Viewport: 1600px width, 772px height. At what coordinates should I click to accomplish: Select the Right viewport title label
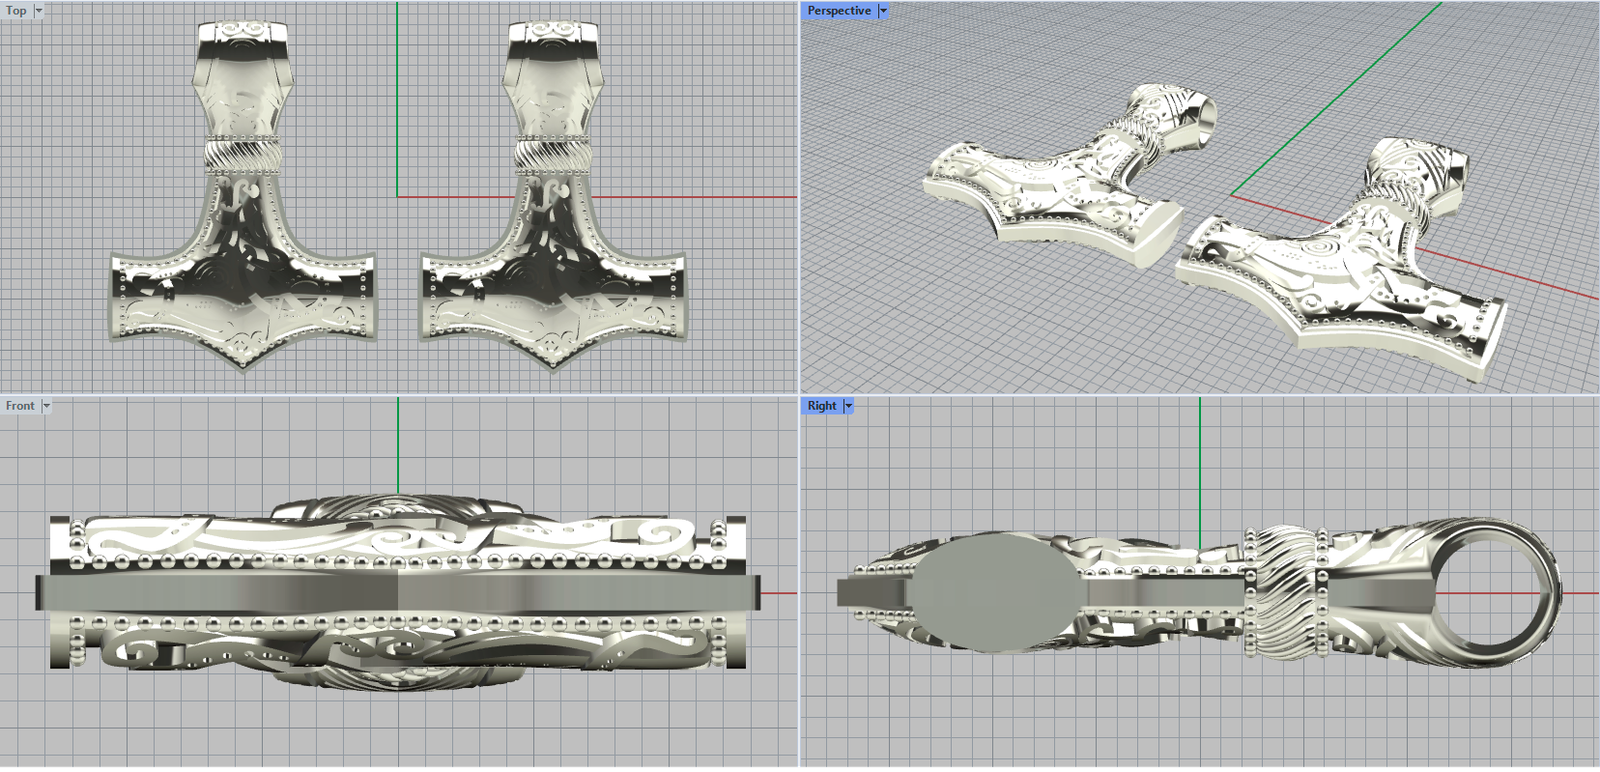click(821, 406)
